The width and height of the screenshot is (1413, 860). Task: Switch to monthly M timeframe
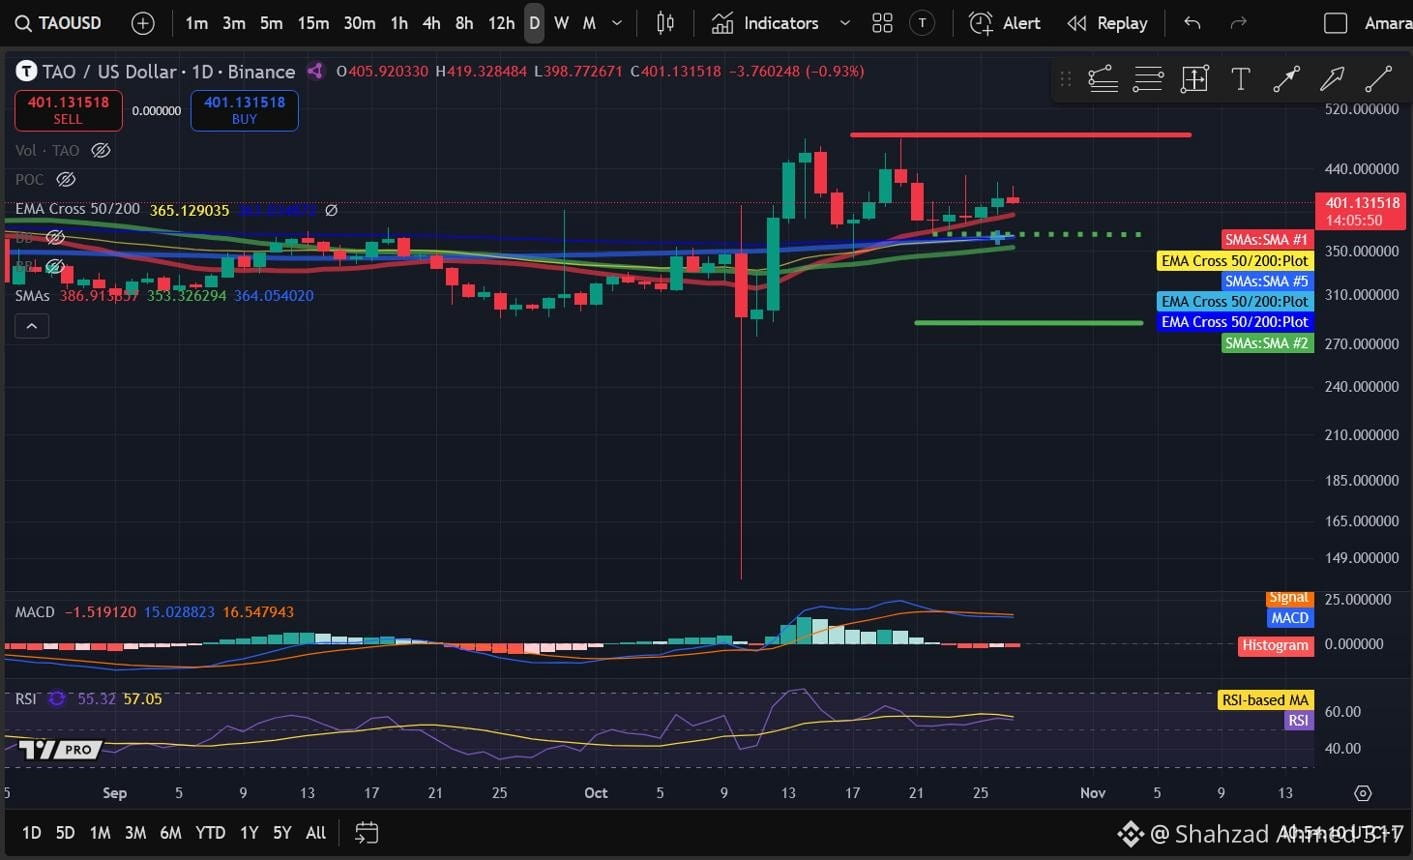pos(589,23)
